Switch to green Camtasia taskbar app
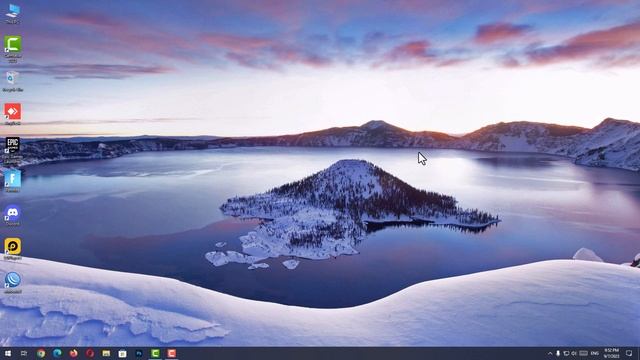This screenshot has height=360, width=640. (x=155, y=353)
